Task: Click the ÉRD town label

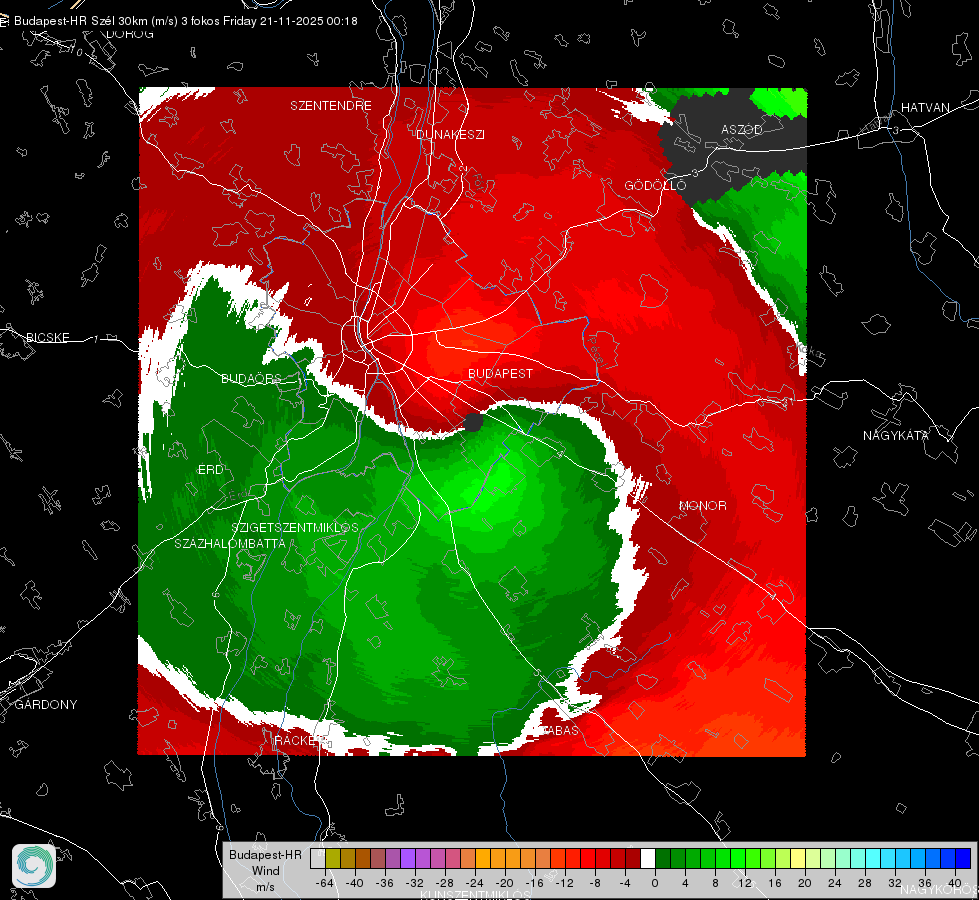Action: pos(210,469)
